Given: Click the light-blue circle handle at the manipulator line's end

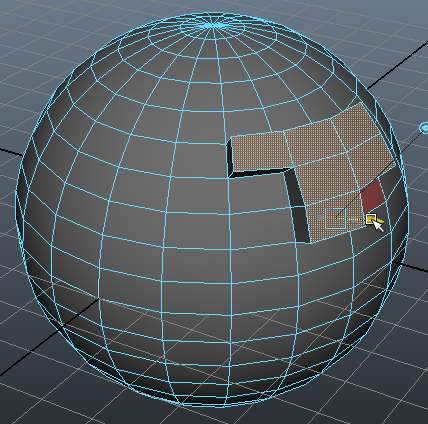Looking at the screenshot, I should click(425, 128).
